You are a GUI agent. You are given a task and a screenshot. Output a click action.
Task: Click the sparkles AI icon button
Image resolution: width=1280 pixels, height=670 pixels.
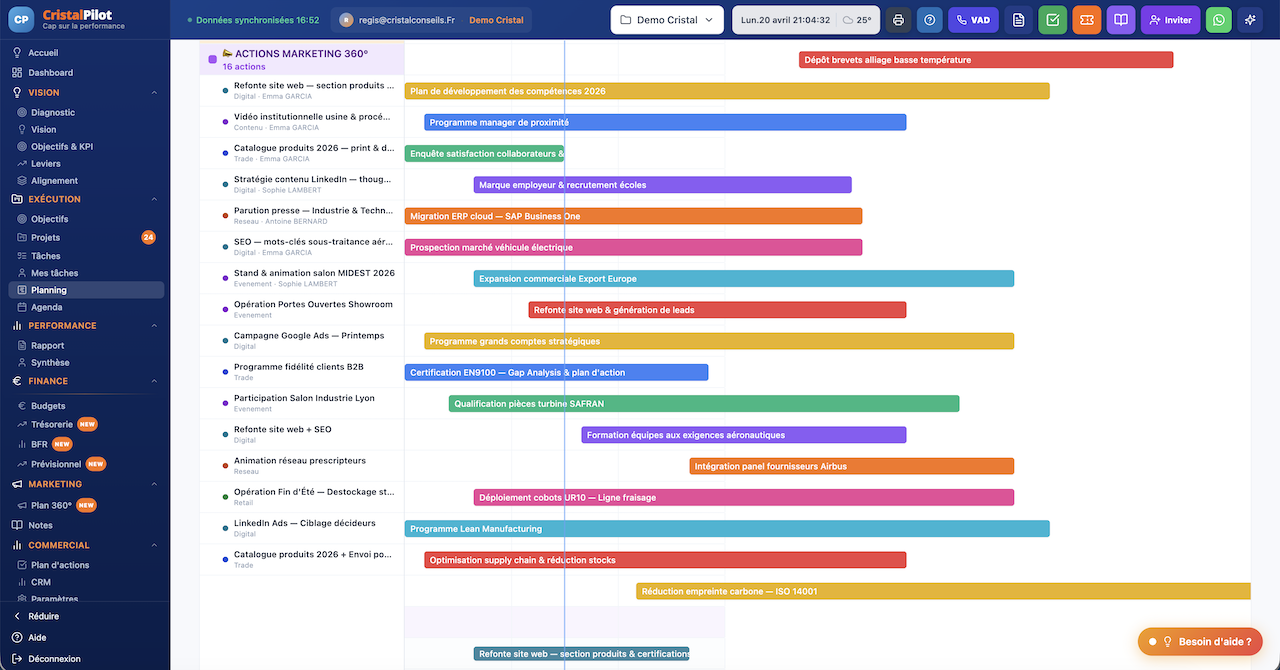(1250, 20)
